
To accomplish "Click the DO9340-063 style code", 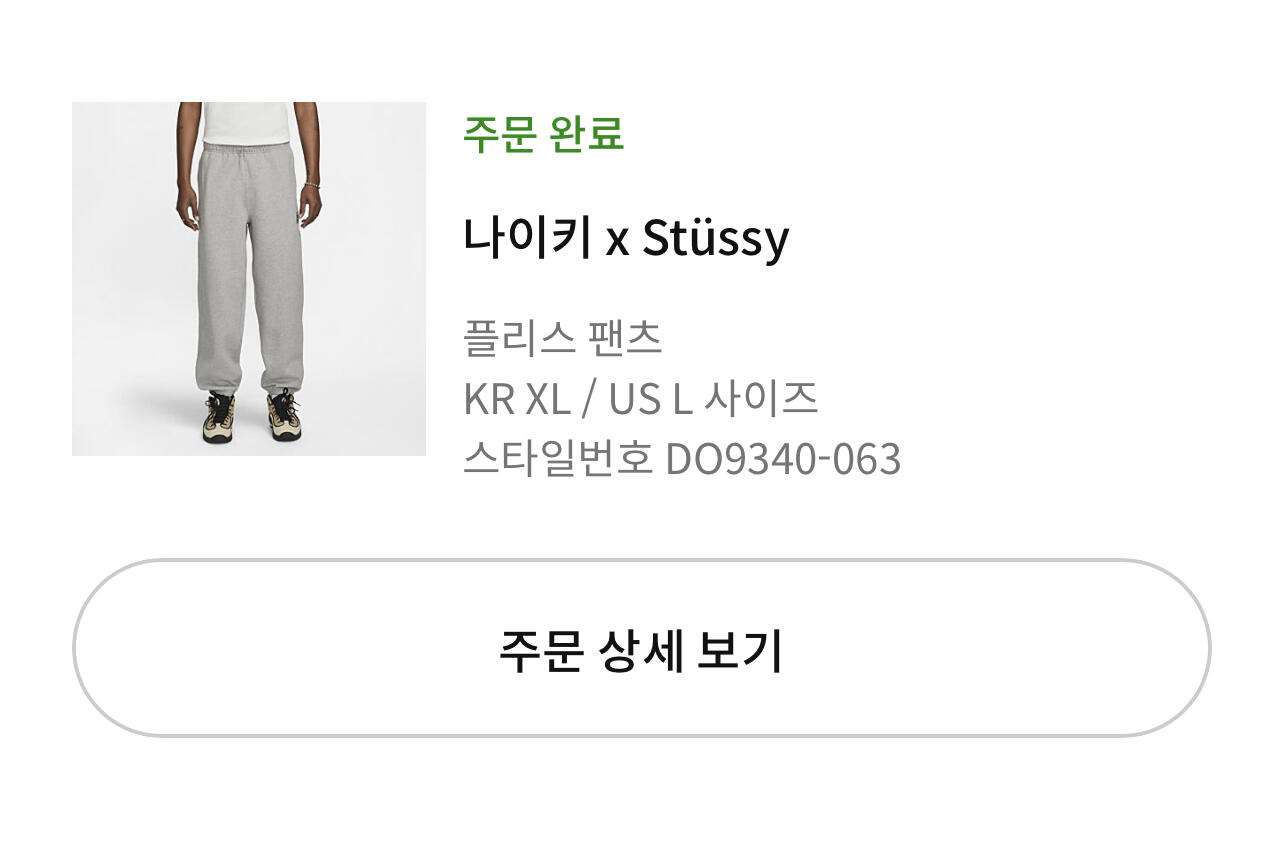I will pos(783,459).
